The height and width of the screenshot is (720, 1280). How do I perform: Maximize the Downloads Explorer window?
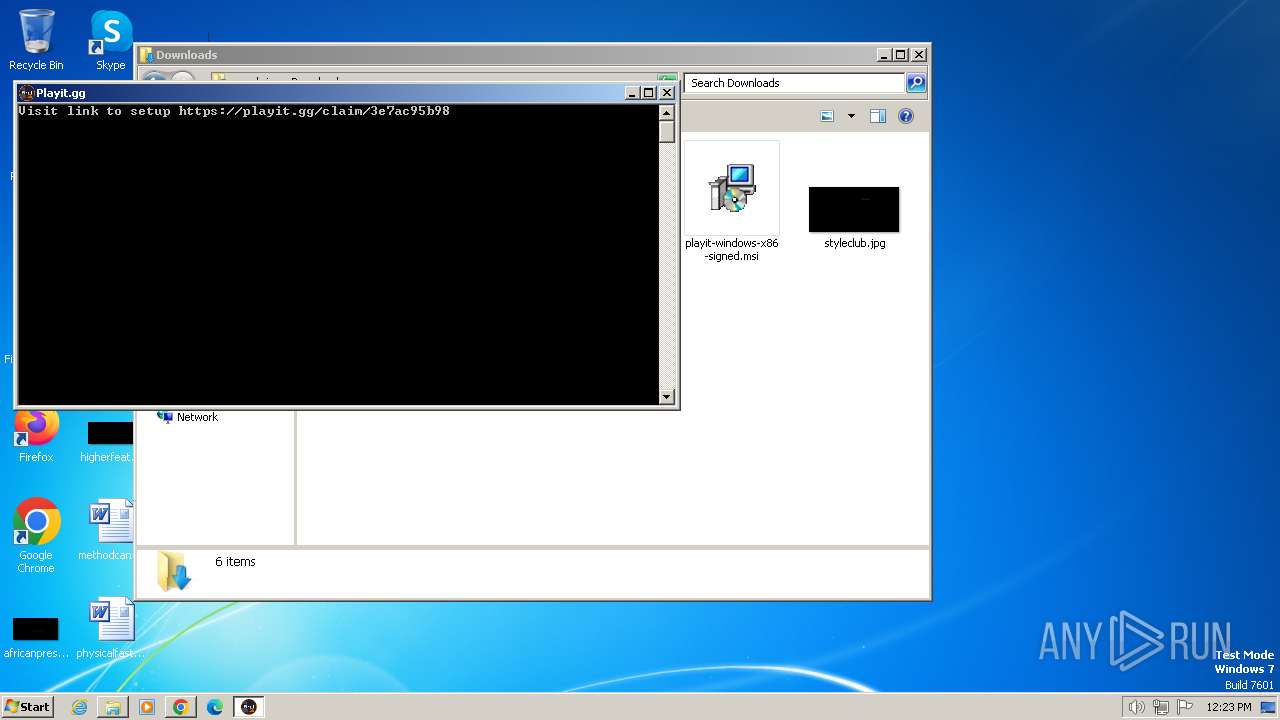[901, 55]
